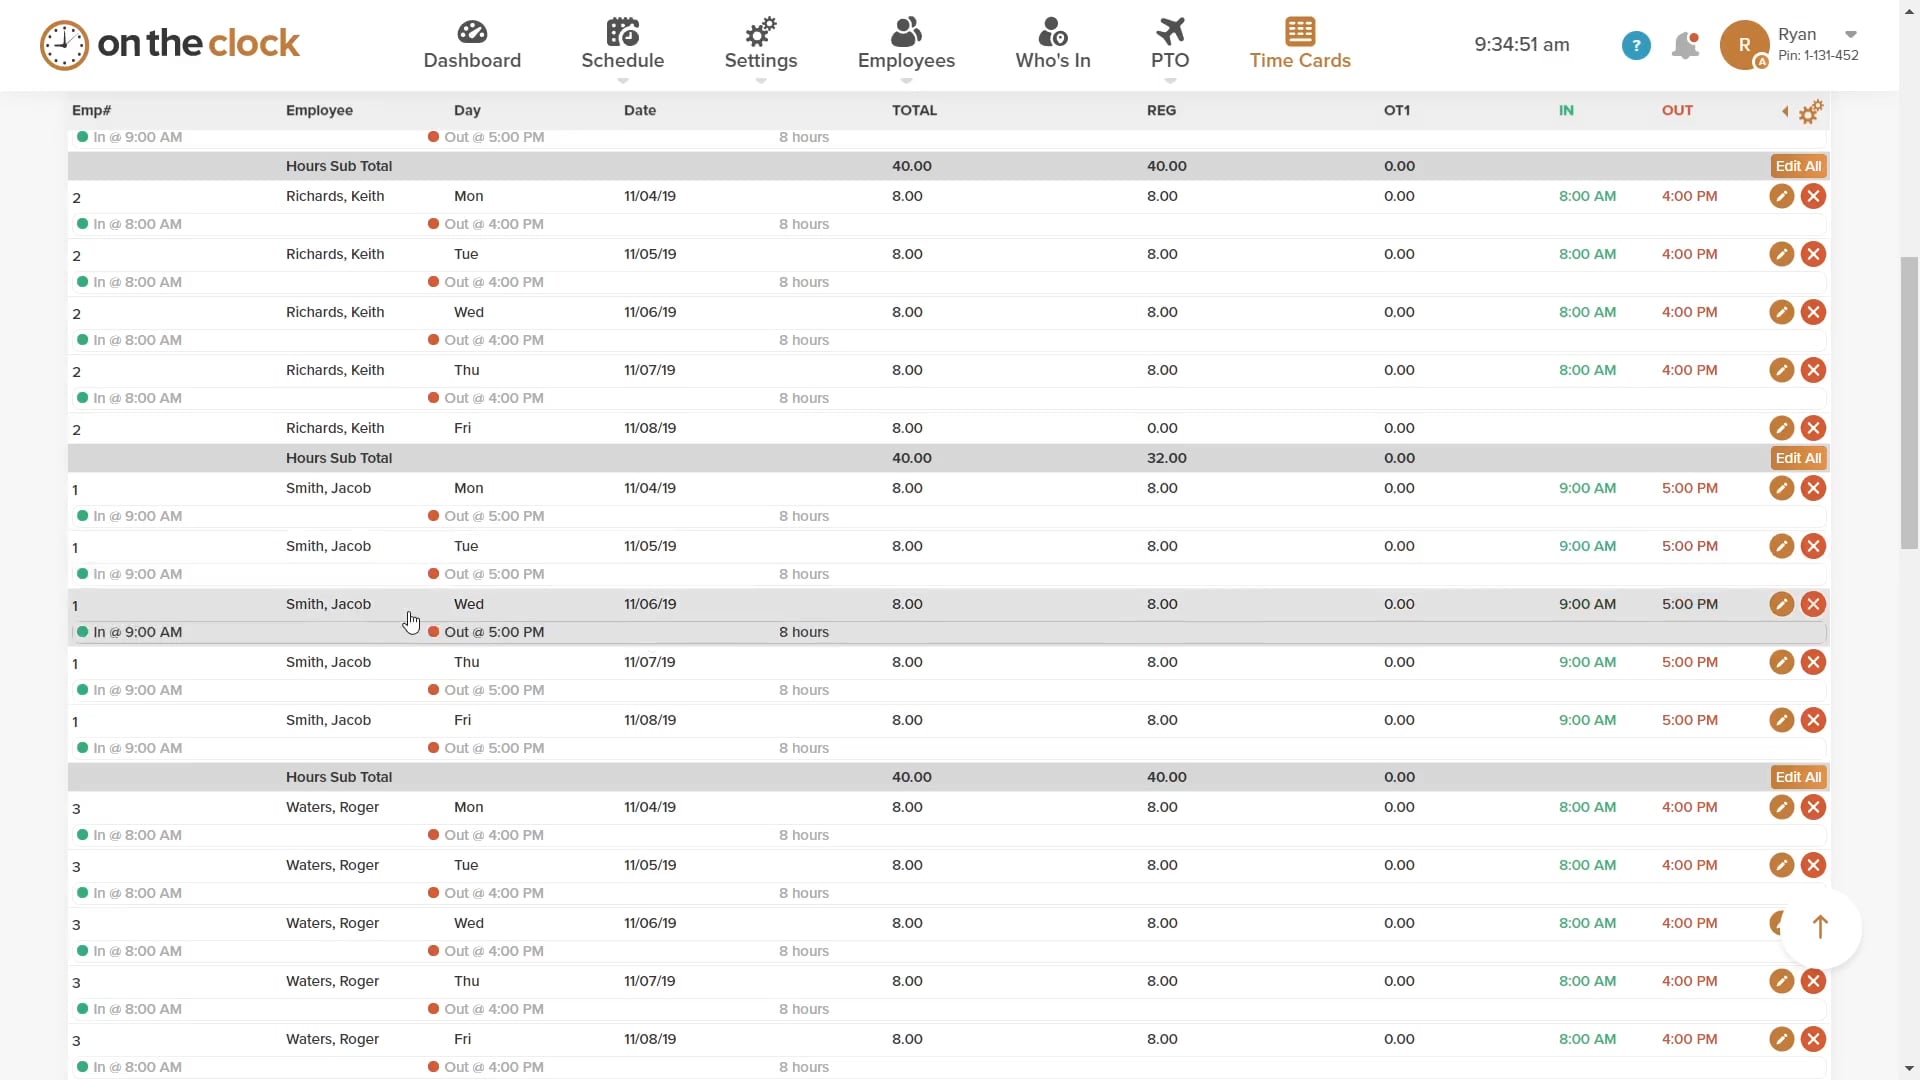Image resolution: width=1920 pixels, height=1080 pixels.
Task: Edit Richards, Keith's Fri 11/08/19 entry
Action: (1781, 428)
